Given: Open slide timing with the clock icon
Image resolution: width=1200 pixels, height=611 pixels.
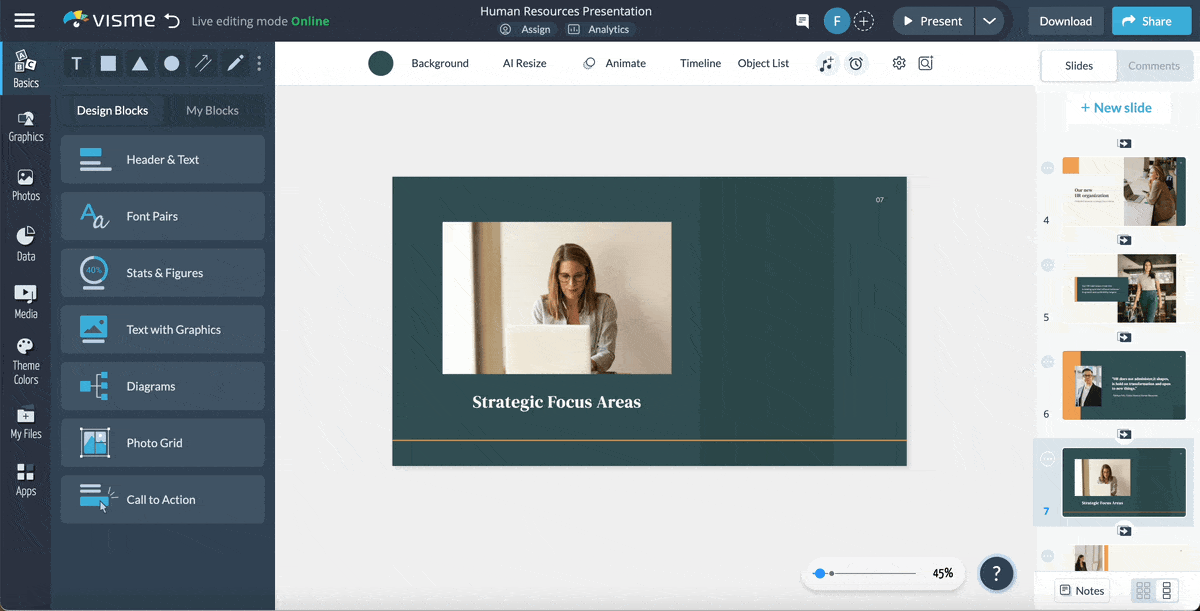Looking at the screenshot, I should pyautogui.click(x=856, y=63).
